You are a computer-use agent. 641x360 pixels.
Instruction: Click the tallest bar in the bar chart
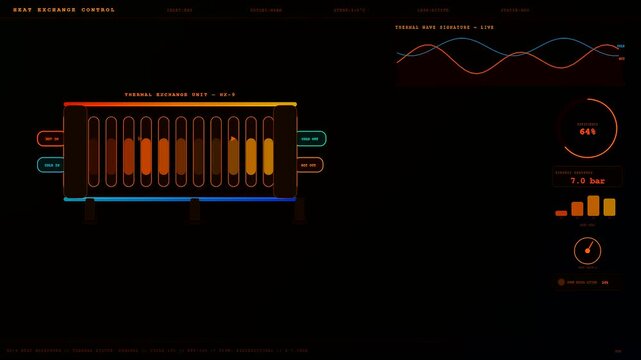(593, 206)
